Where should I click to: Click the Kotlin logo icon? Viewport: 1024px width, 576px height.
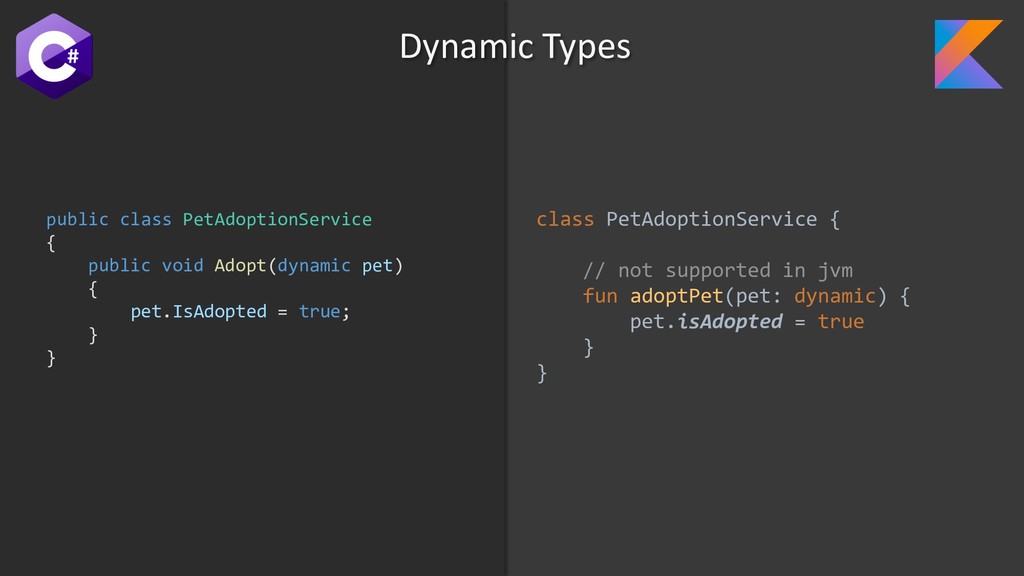click(968, 54)
